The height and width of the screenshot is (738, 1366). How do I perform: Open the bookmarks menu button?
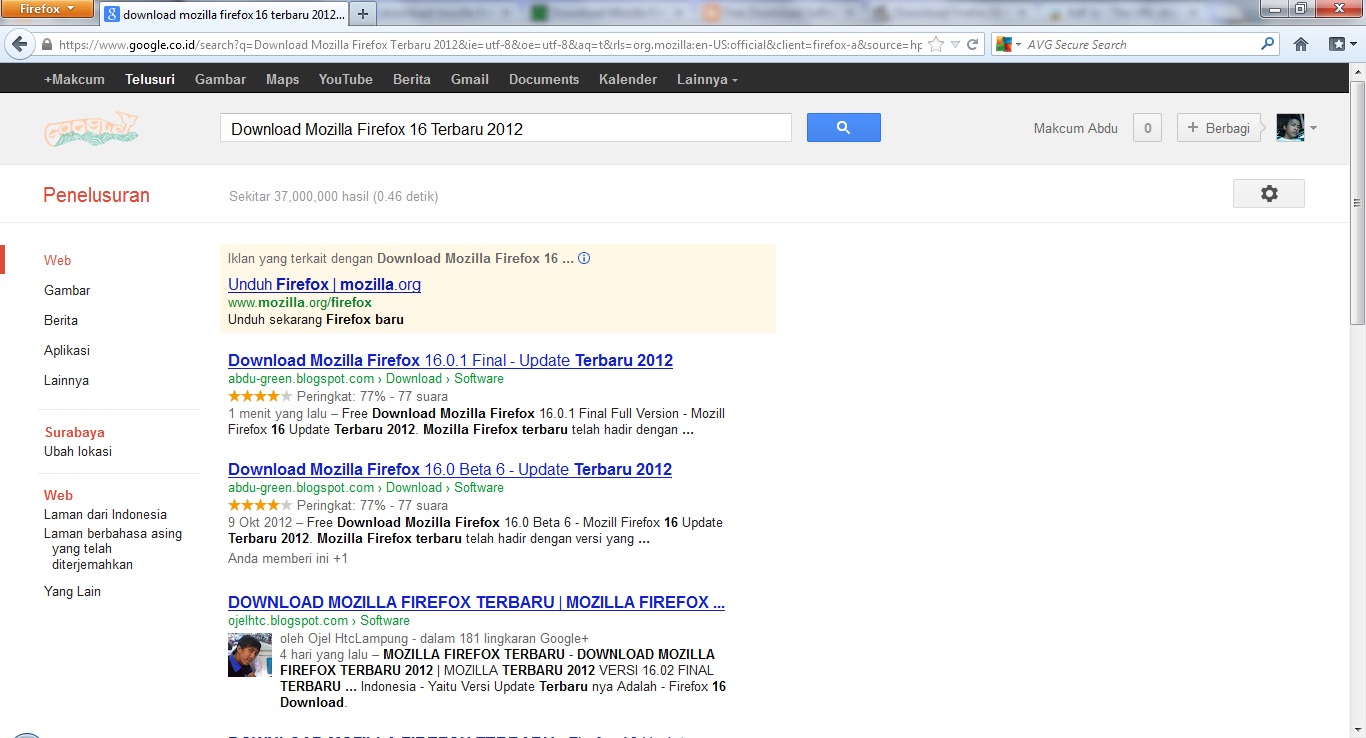[x=1340, y=45]
